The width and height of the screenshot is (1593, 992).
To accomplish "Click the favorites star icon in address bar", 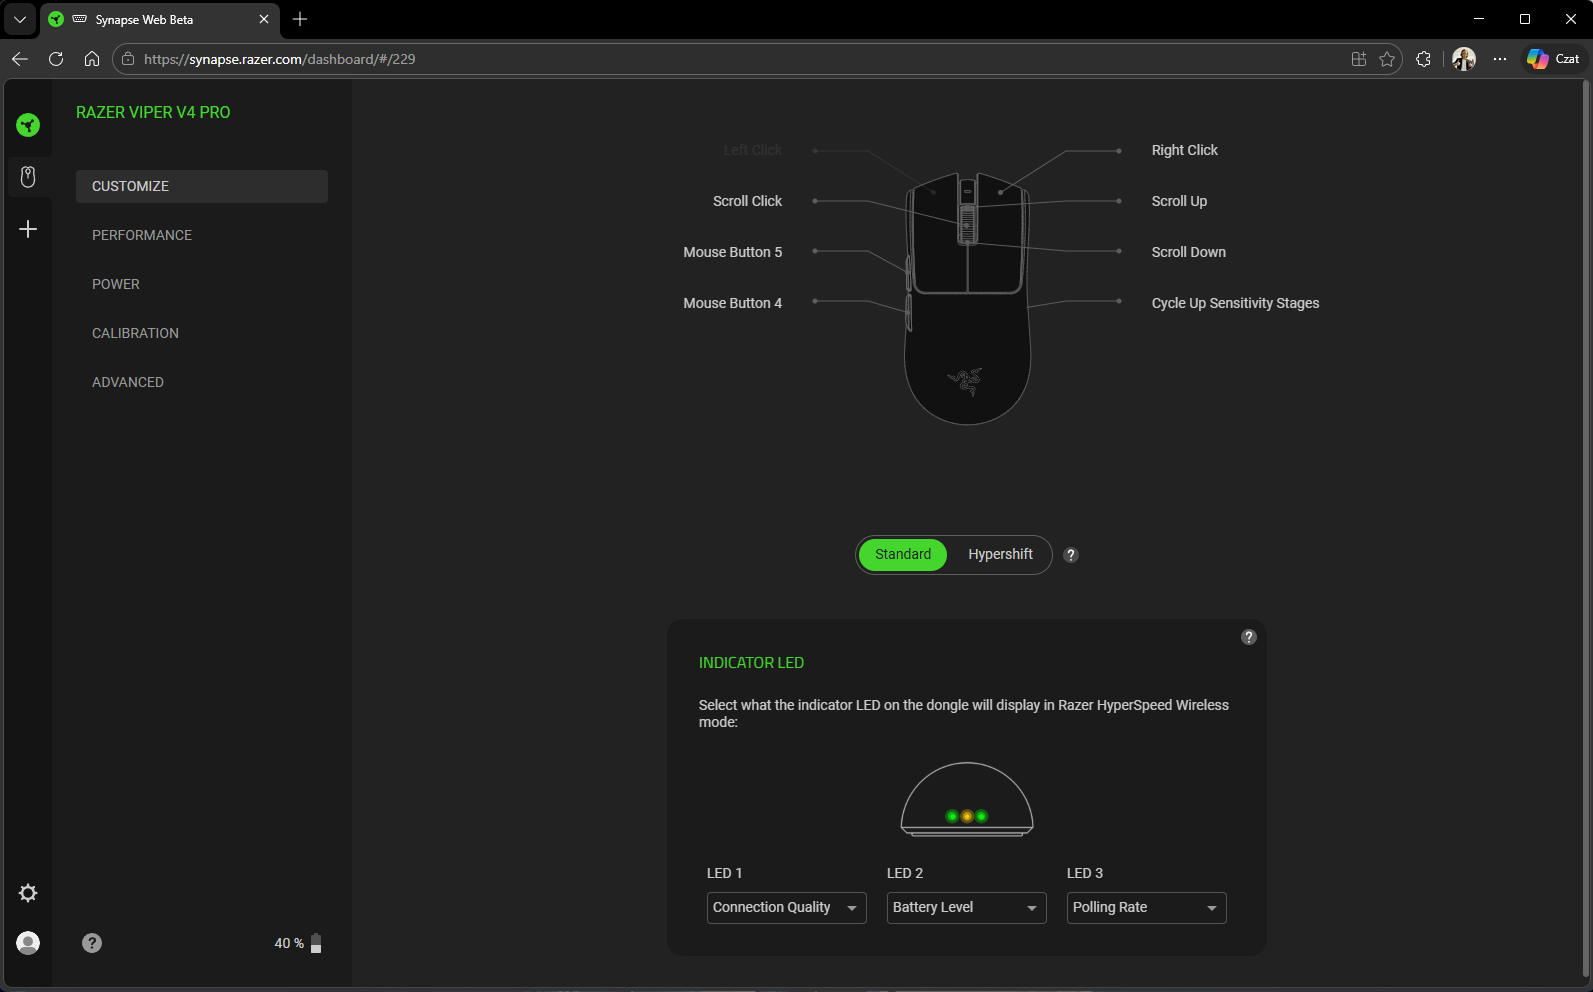I will pyautogui.click(x=1387, y=59).
